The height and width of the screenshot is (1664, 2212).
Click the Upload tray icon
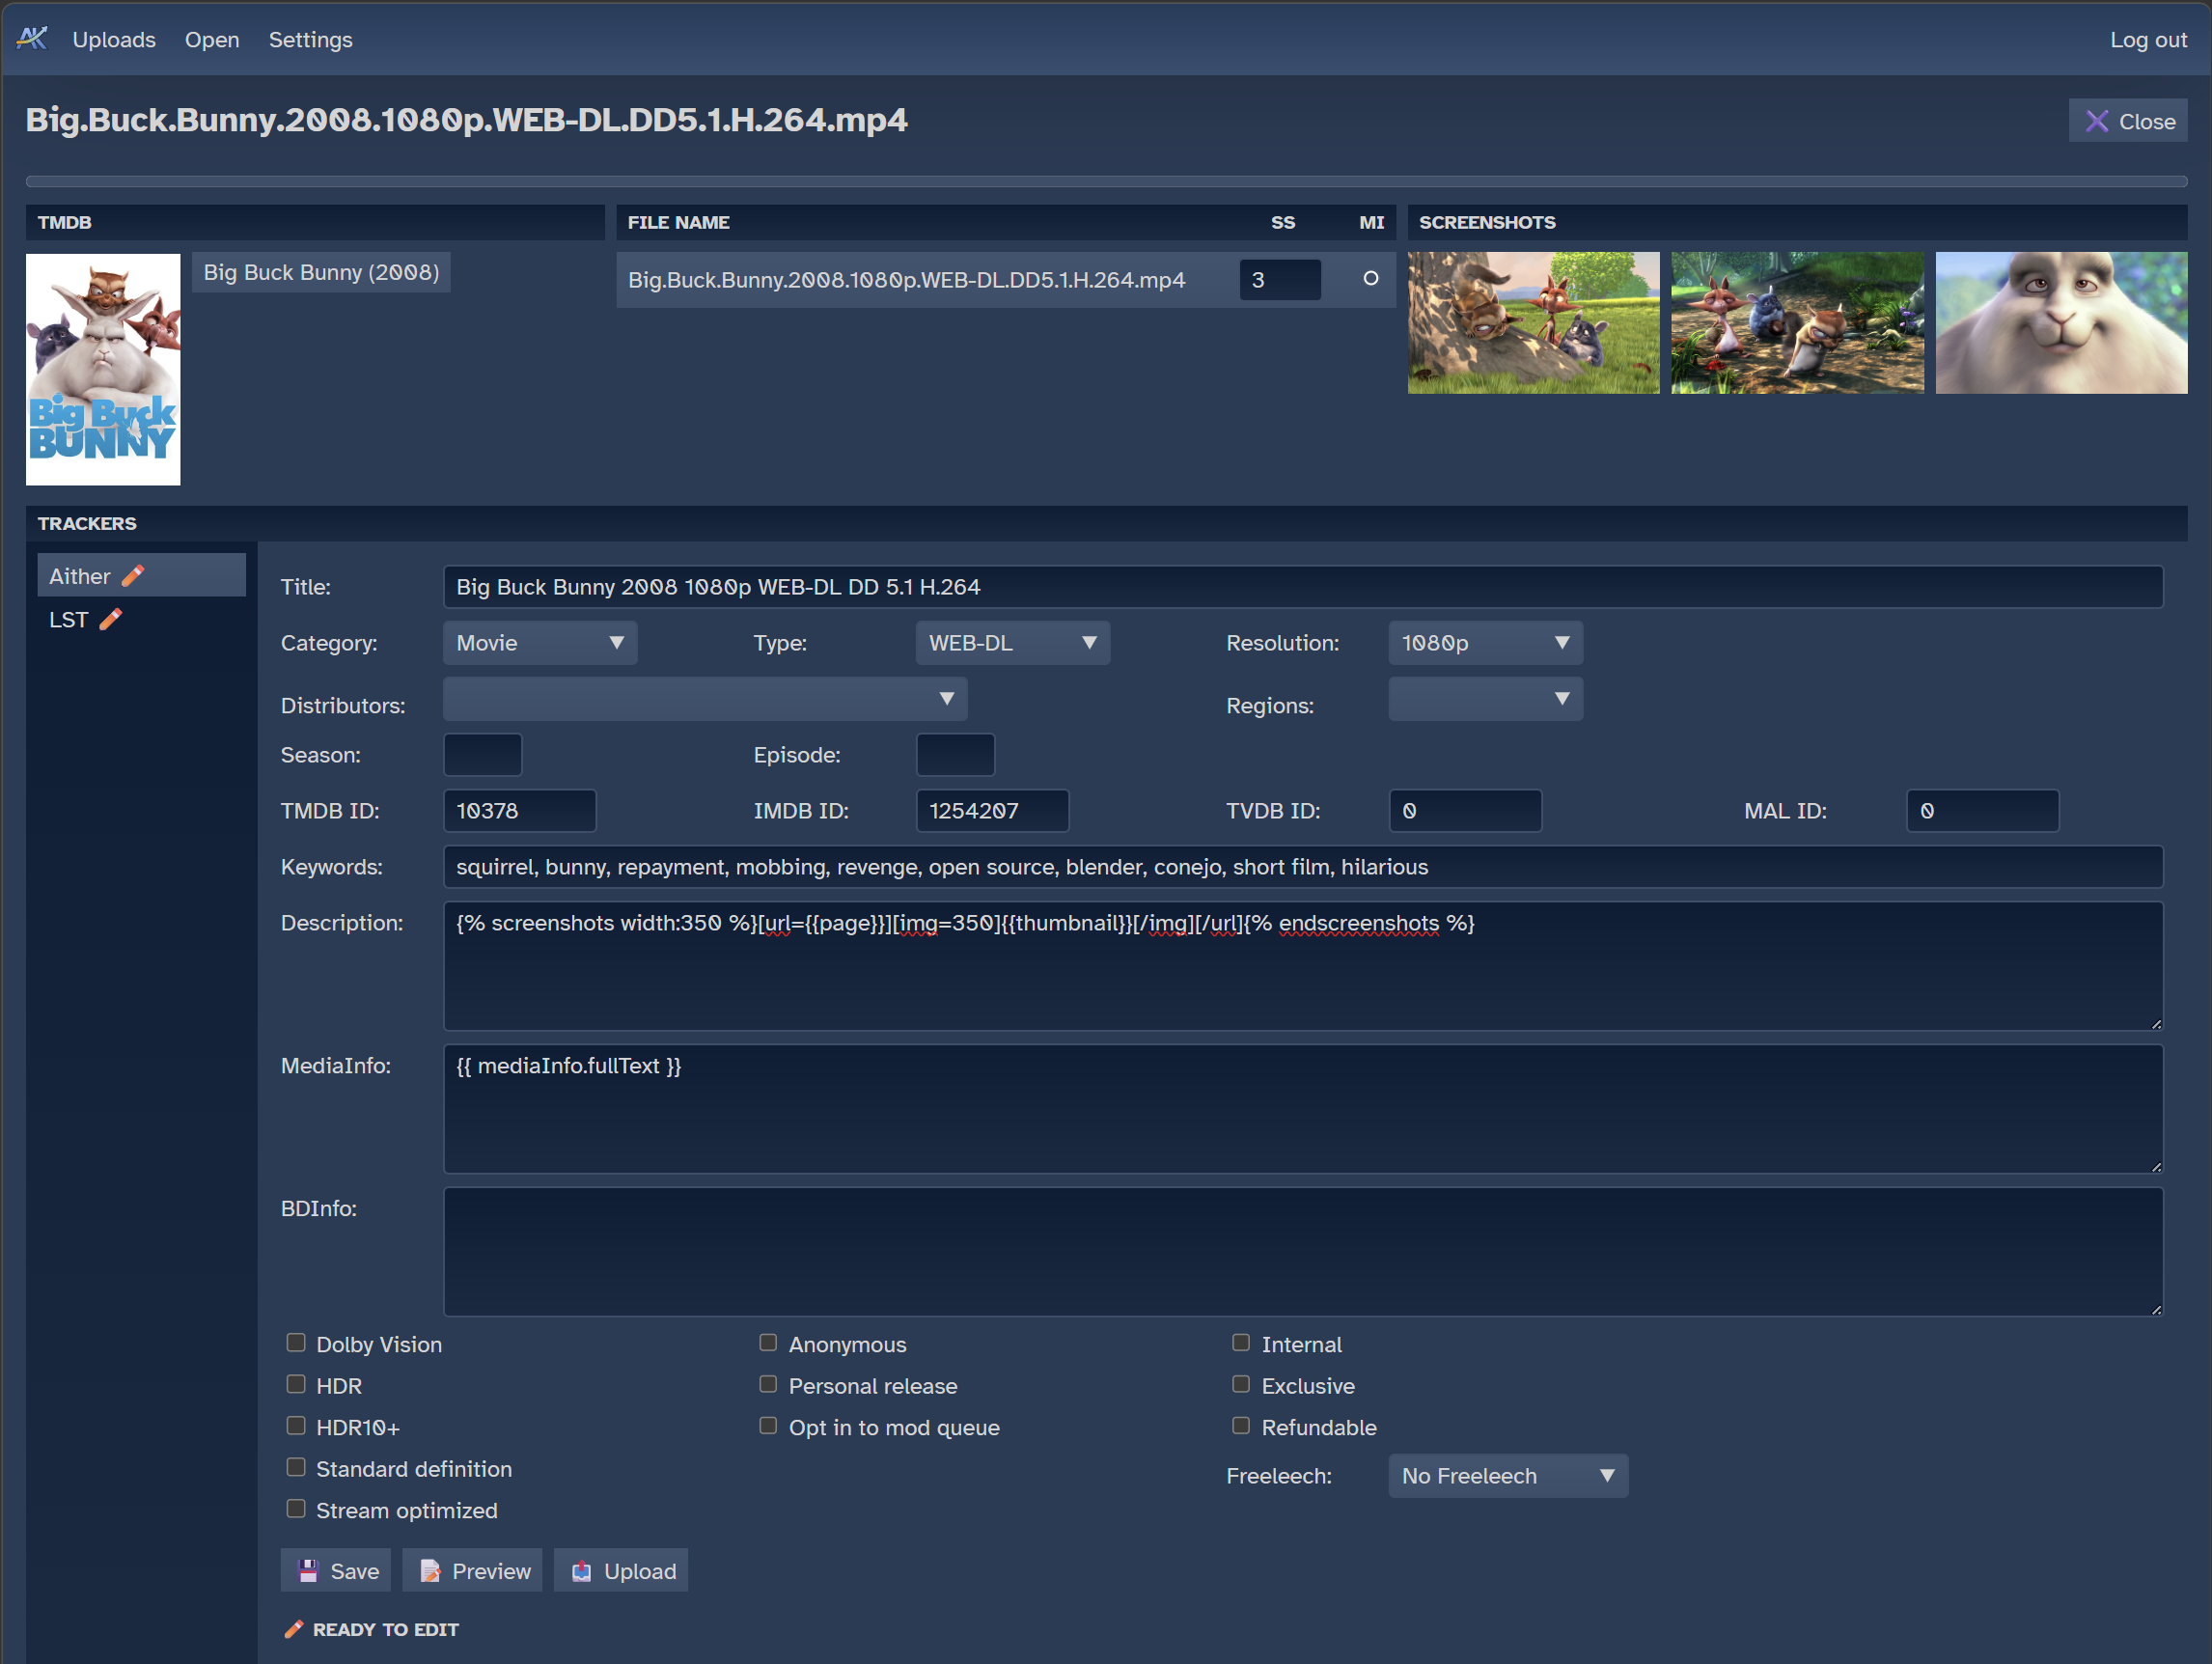click(x=581, y=1571)
